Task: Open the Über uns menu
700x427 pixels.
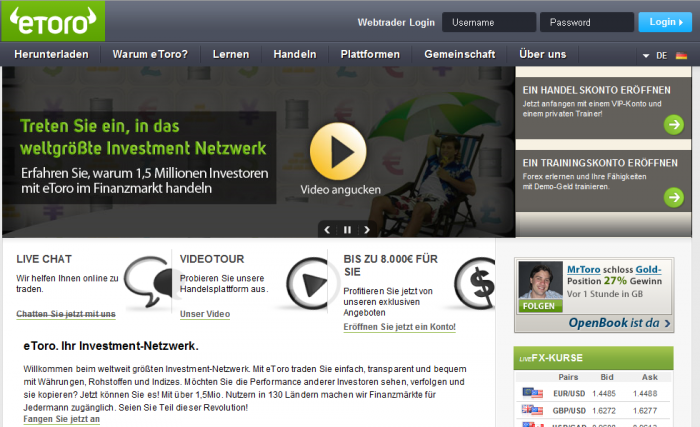Action: tap(543, 54)
